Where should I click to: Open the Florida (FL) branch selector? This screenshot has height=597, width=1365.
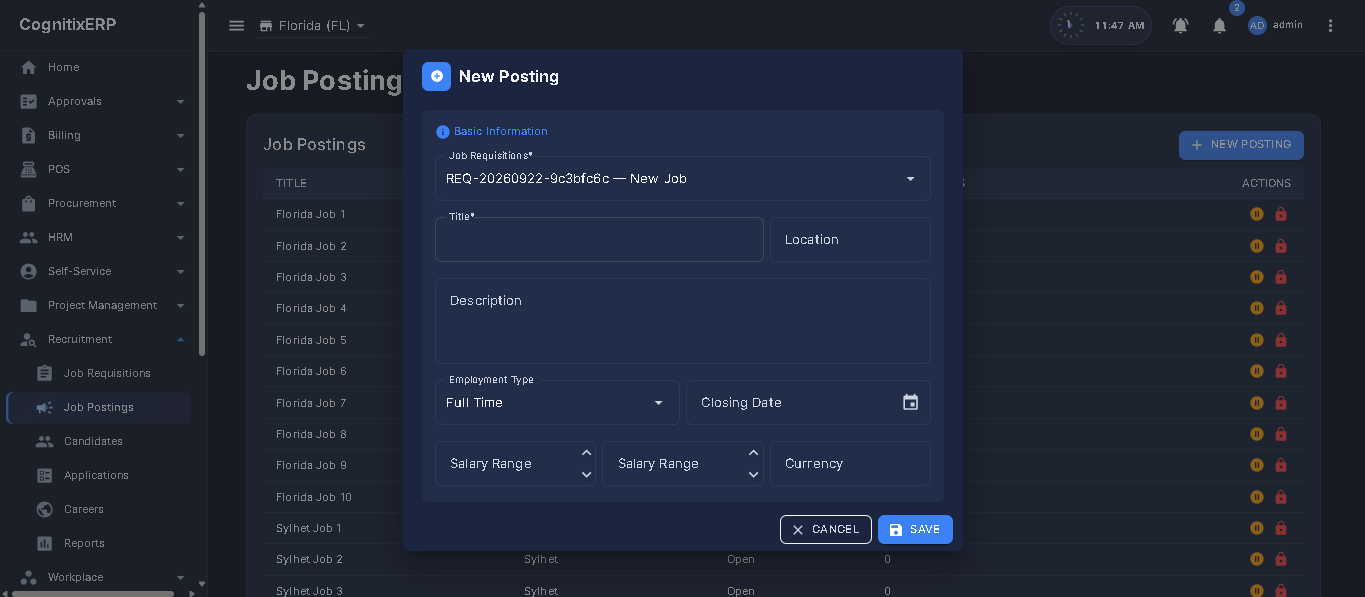click(x=312, y=26)
